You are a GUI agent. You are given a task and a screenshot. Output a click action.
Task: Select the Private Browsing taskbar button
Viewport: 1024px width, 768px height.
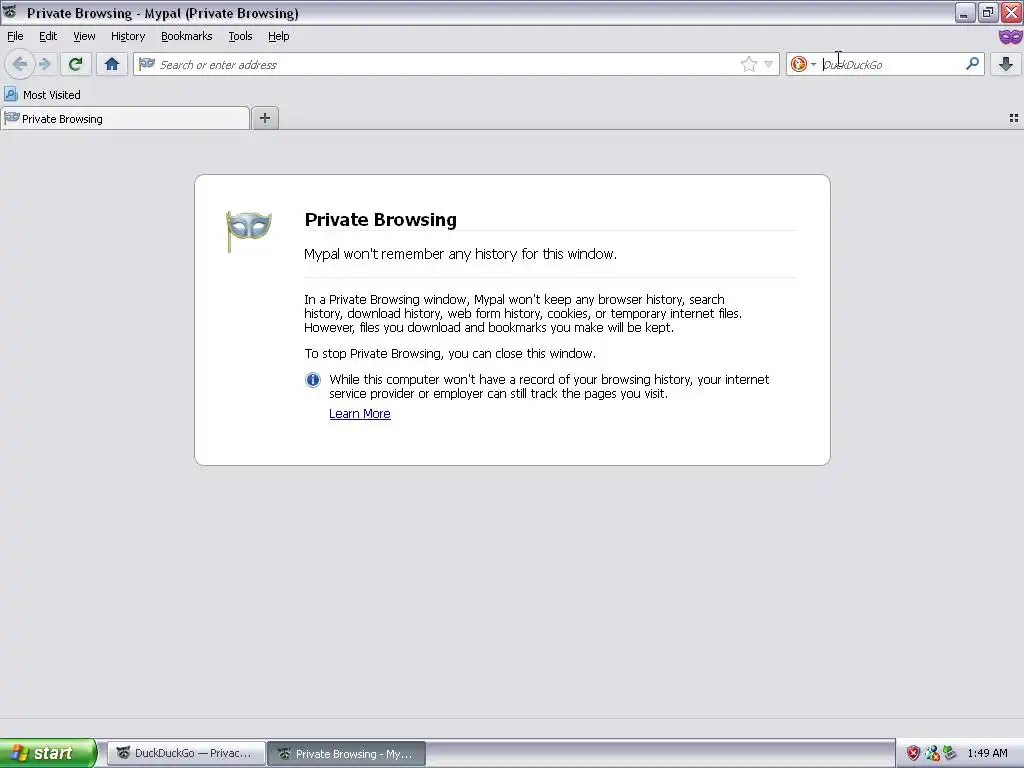pos(347,753)
